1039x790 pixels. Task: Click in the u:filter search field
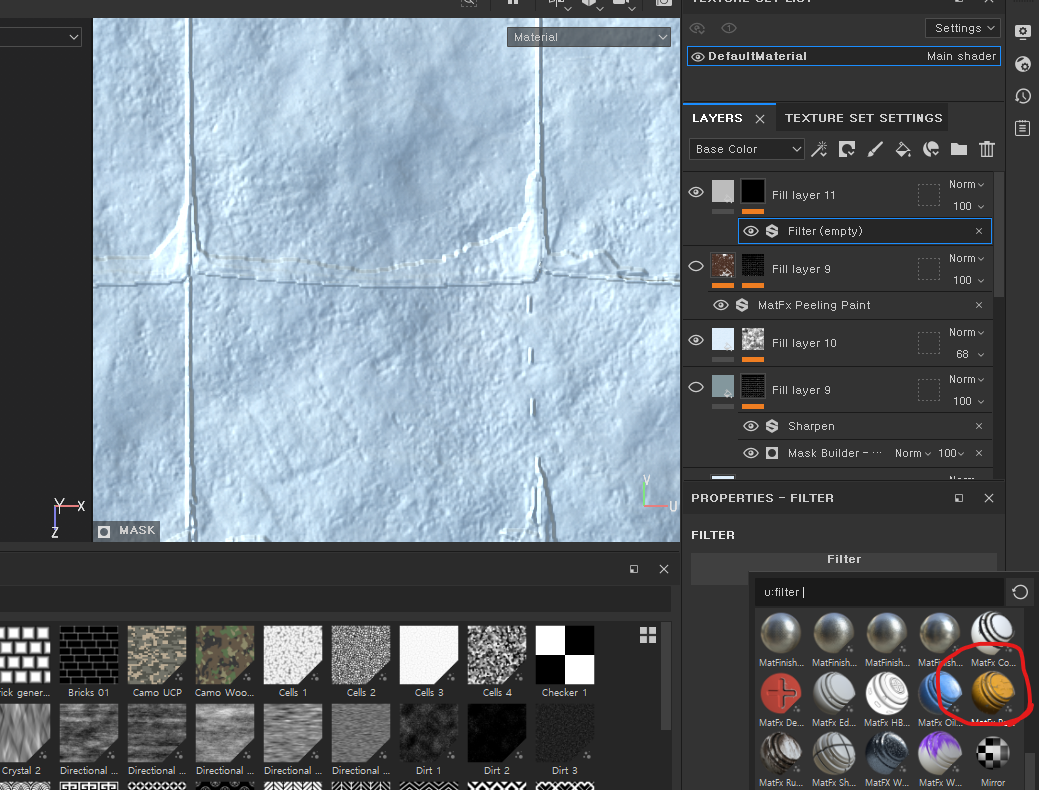(x=879, y=592)
